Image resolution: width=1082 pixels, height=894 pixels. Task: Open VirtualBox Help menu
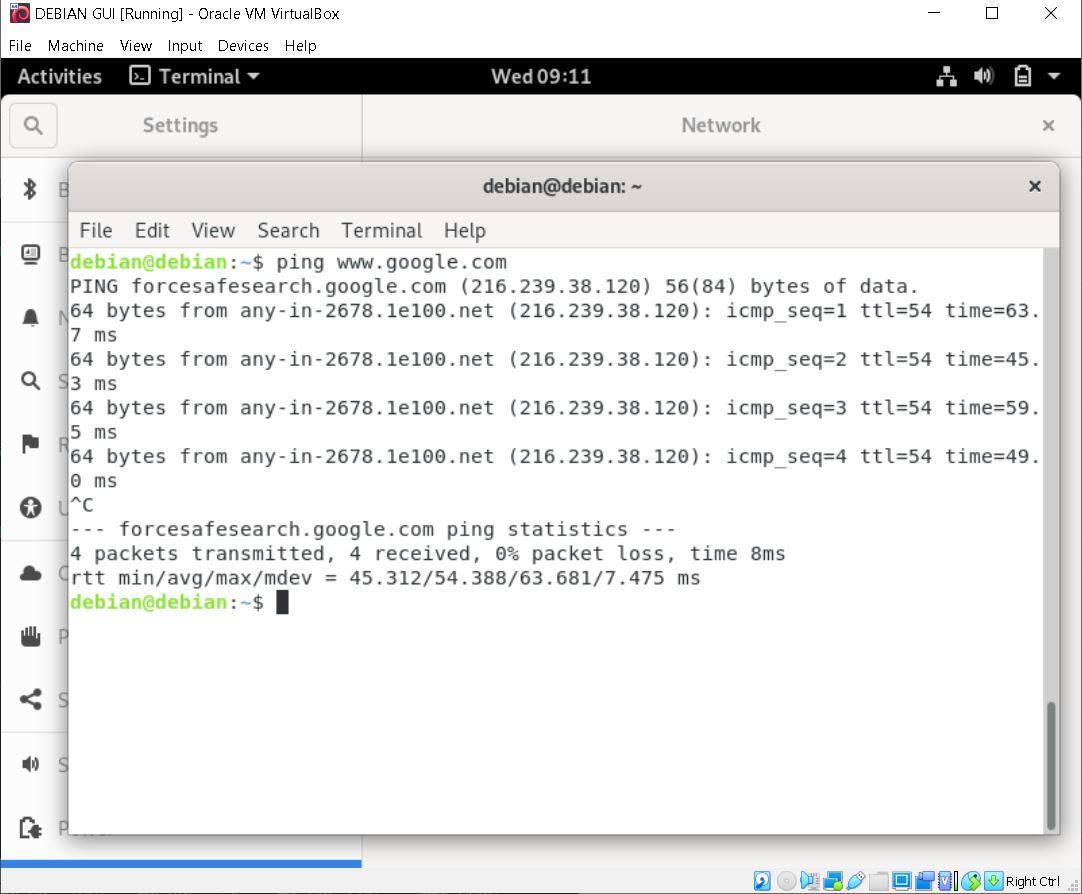pyautogui.click(x=301, y=46)
